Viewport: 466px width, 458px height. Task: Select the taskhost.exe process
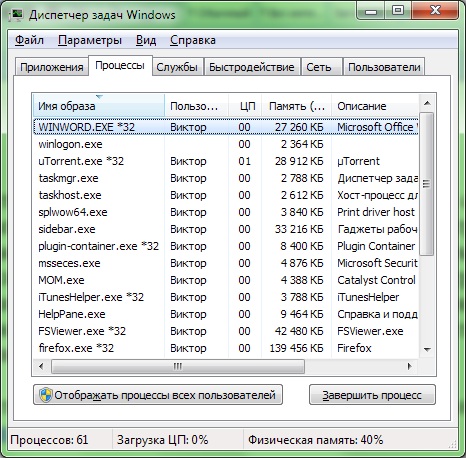point(226,195)
